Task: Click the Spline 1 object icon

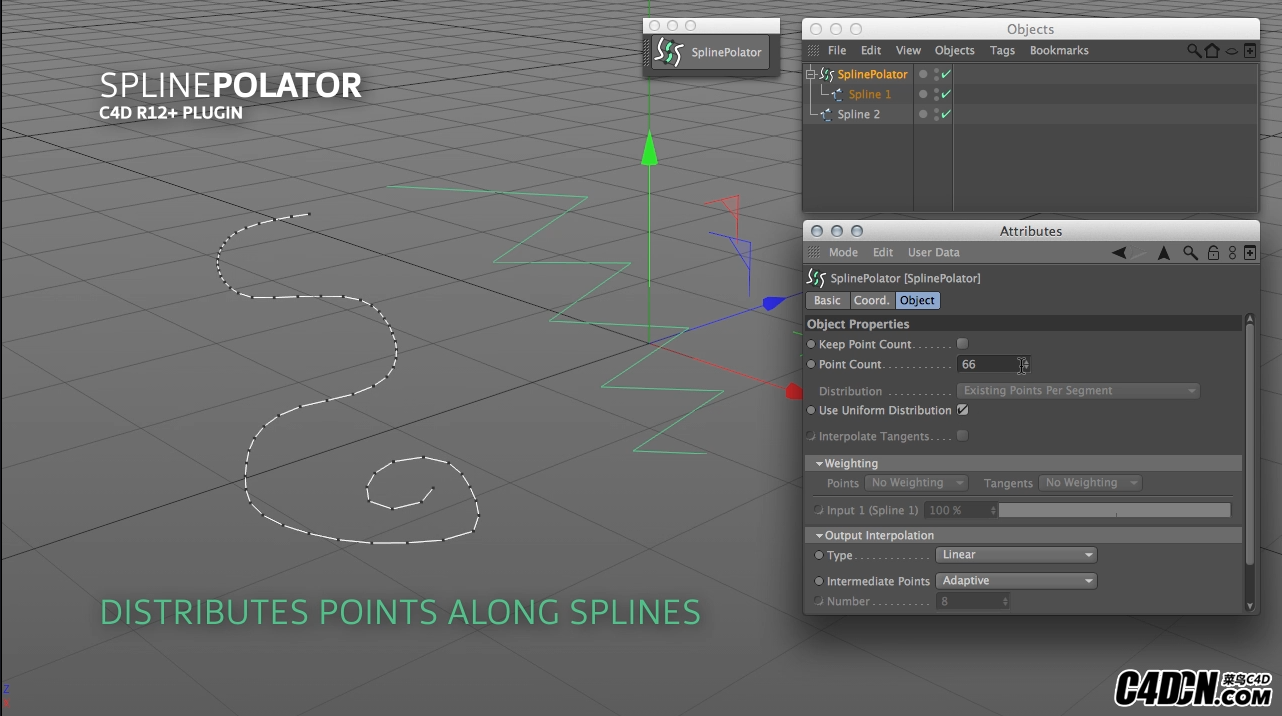Action: (x=838, y=94)
